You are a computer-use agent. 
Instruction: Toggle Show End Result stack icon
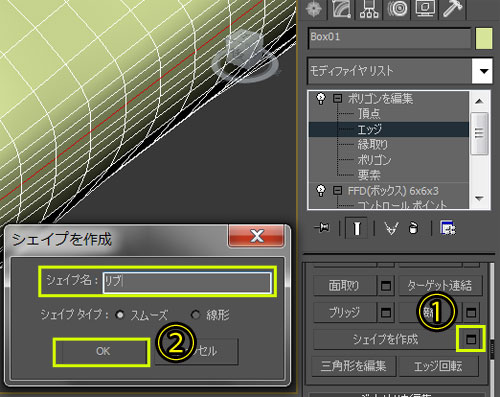click(x=357, y=228)
